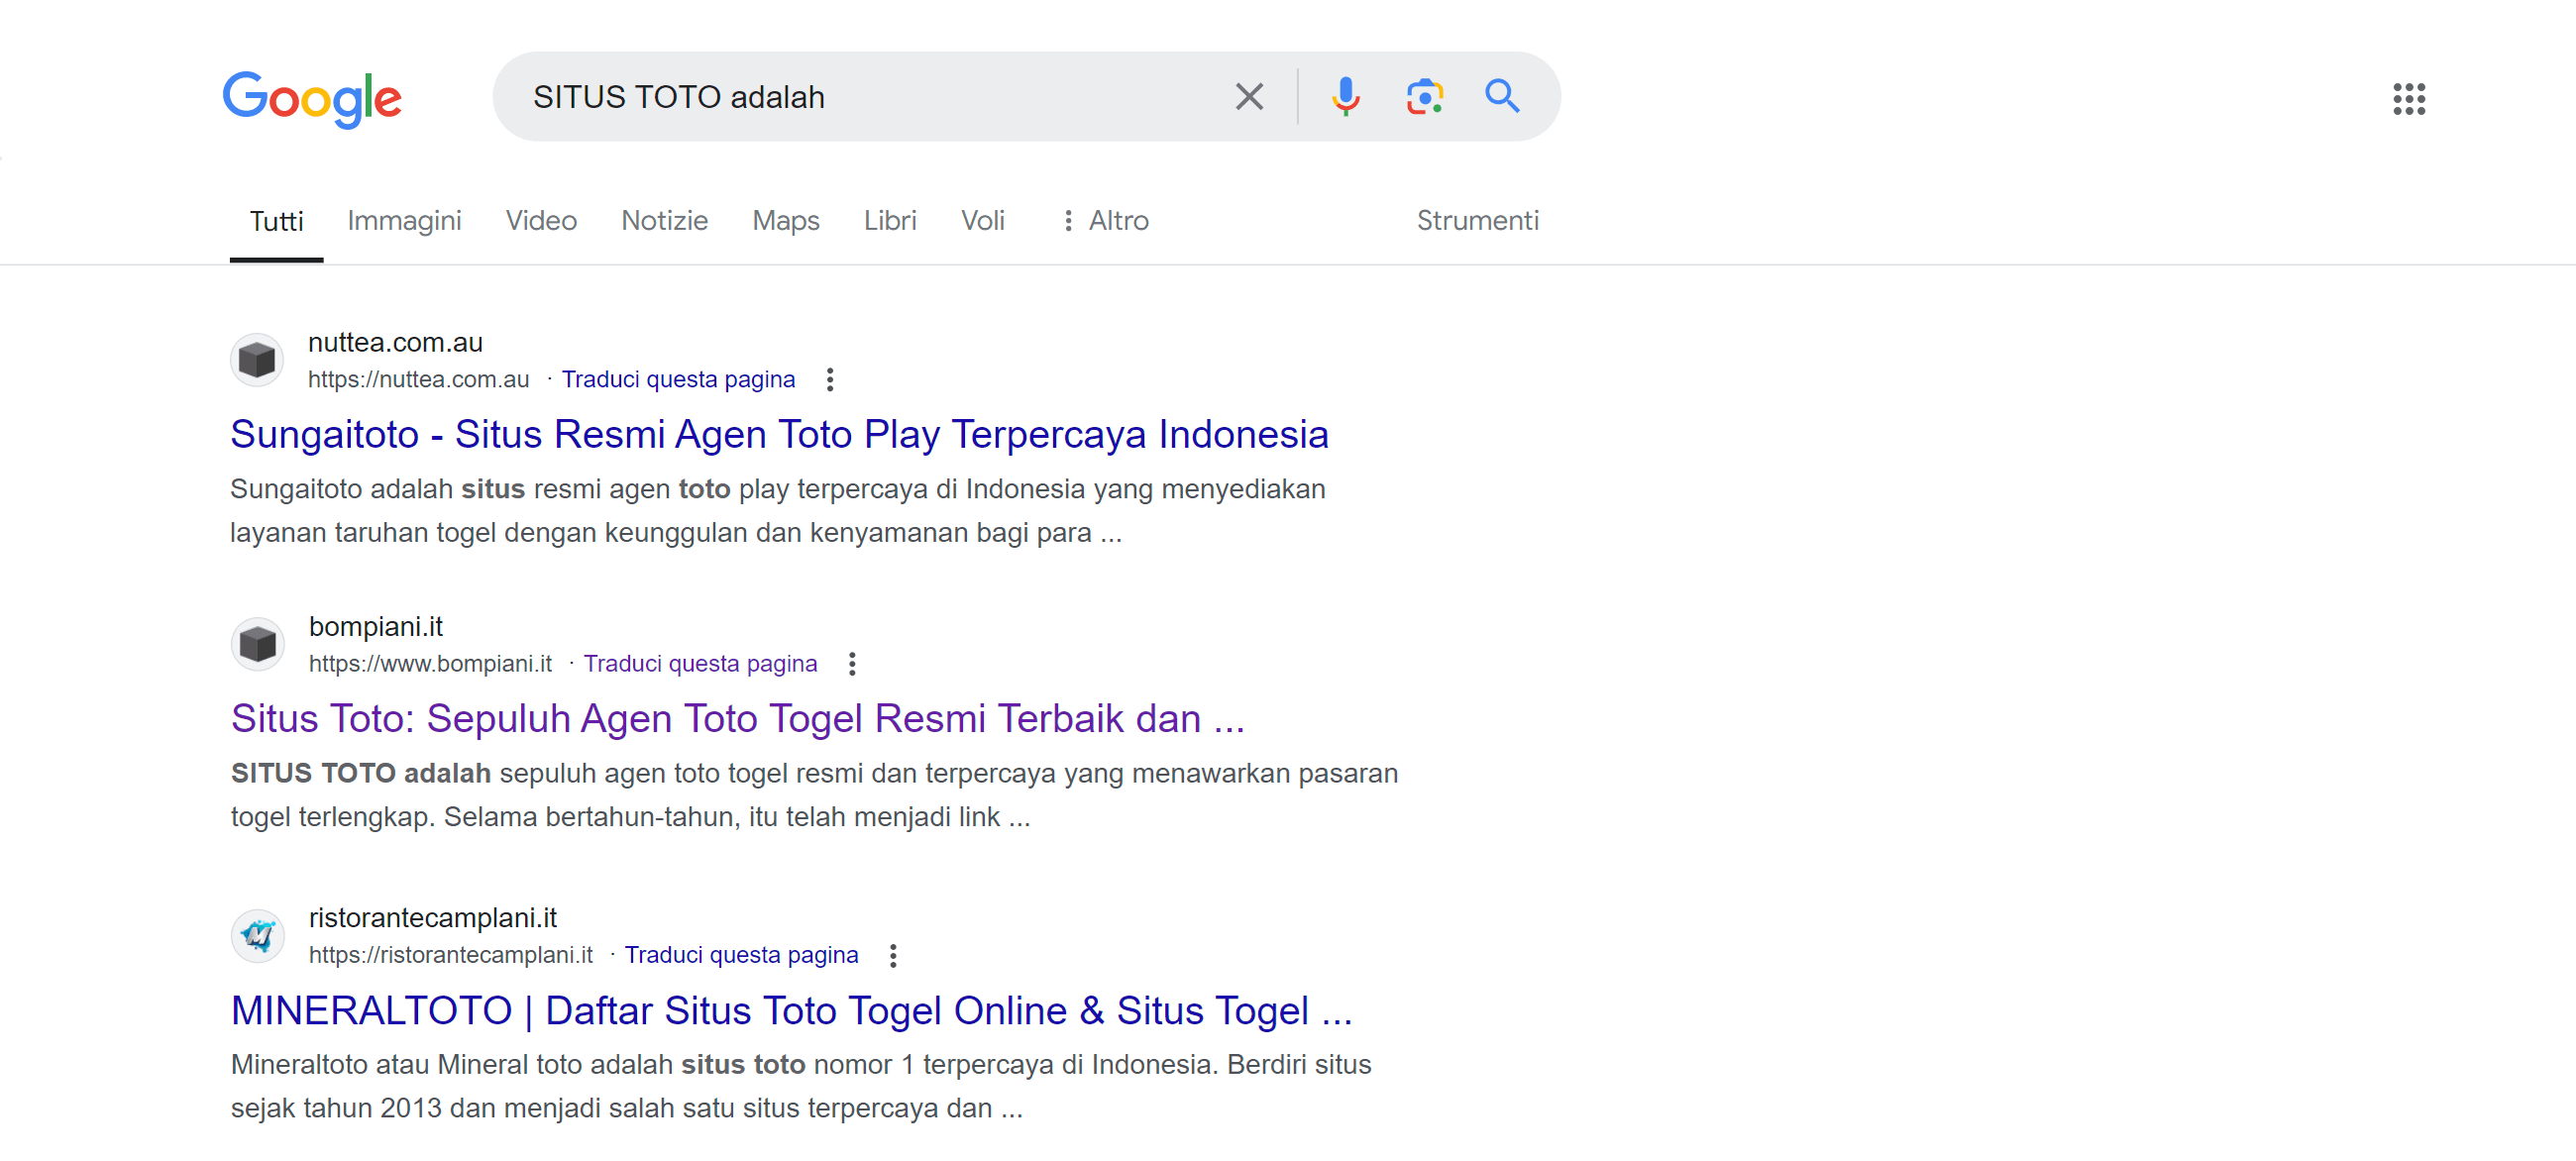Click the snippet beginning 'Mineraltoto atau Mineral toto'

pyautogui.click(x=800, y=1086)
